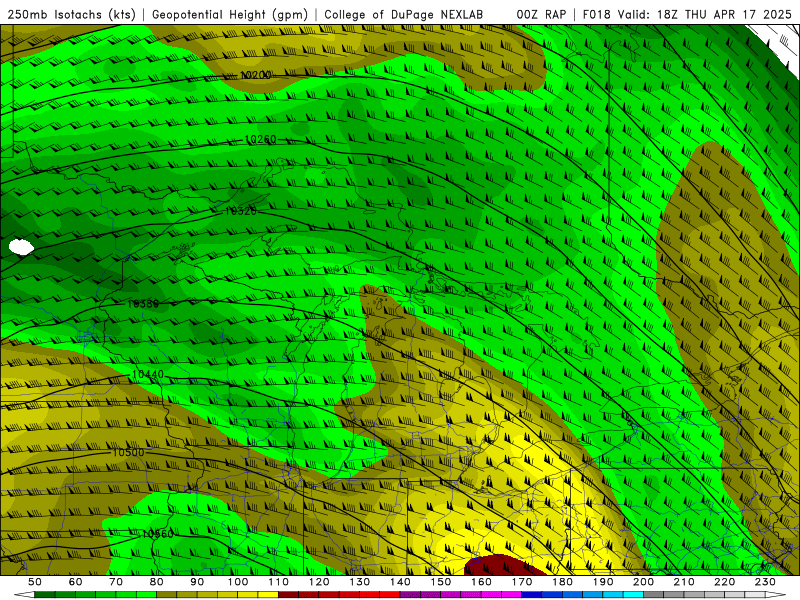Click the 10560 height contour label

click(x=158, y=534)
